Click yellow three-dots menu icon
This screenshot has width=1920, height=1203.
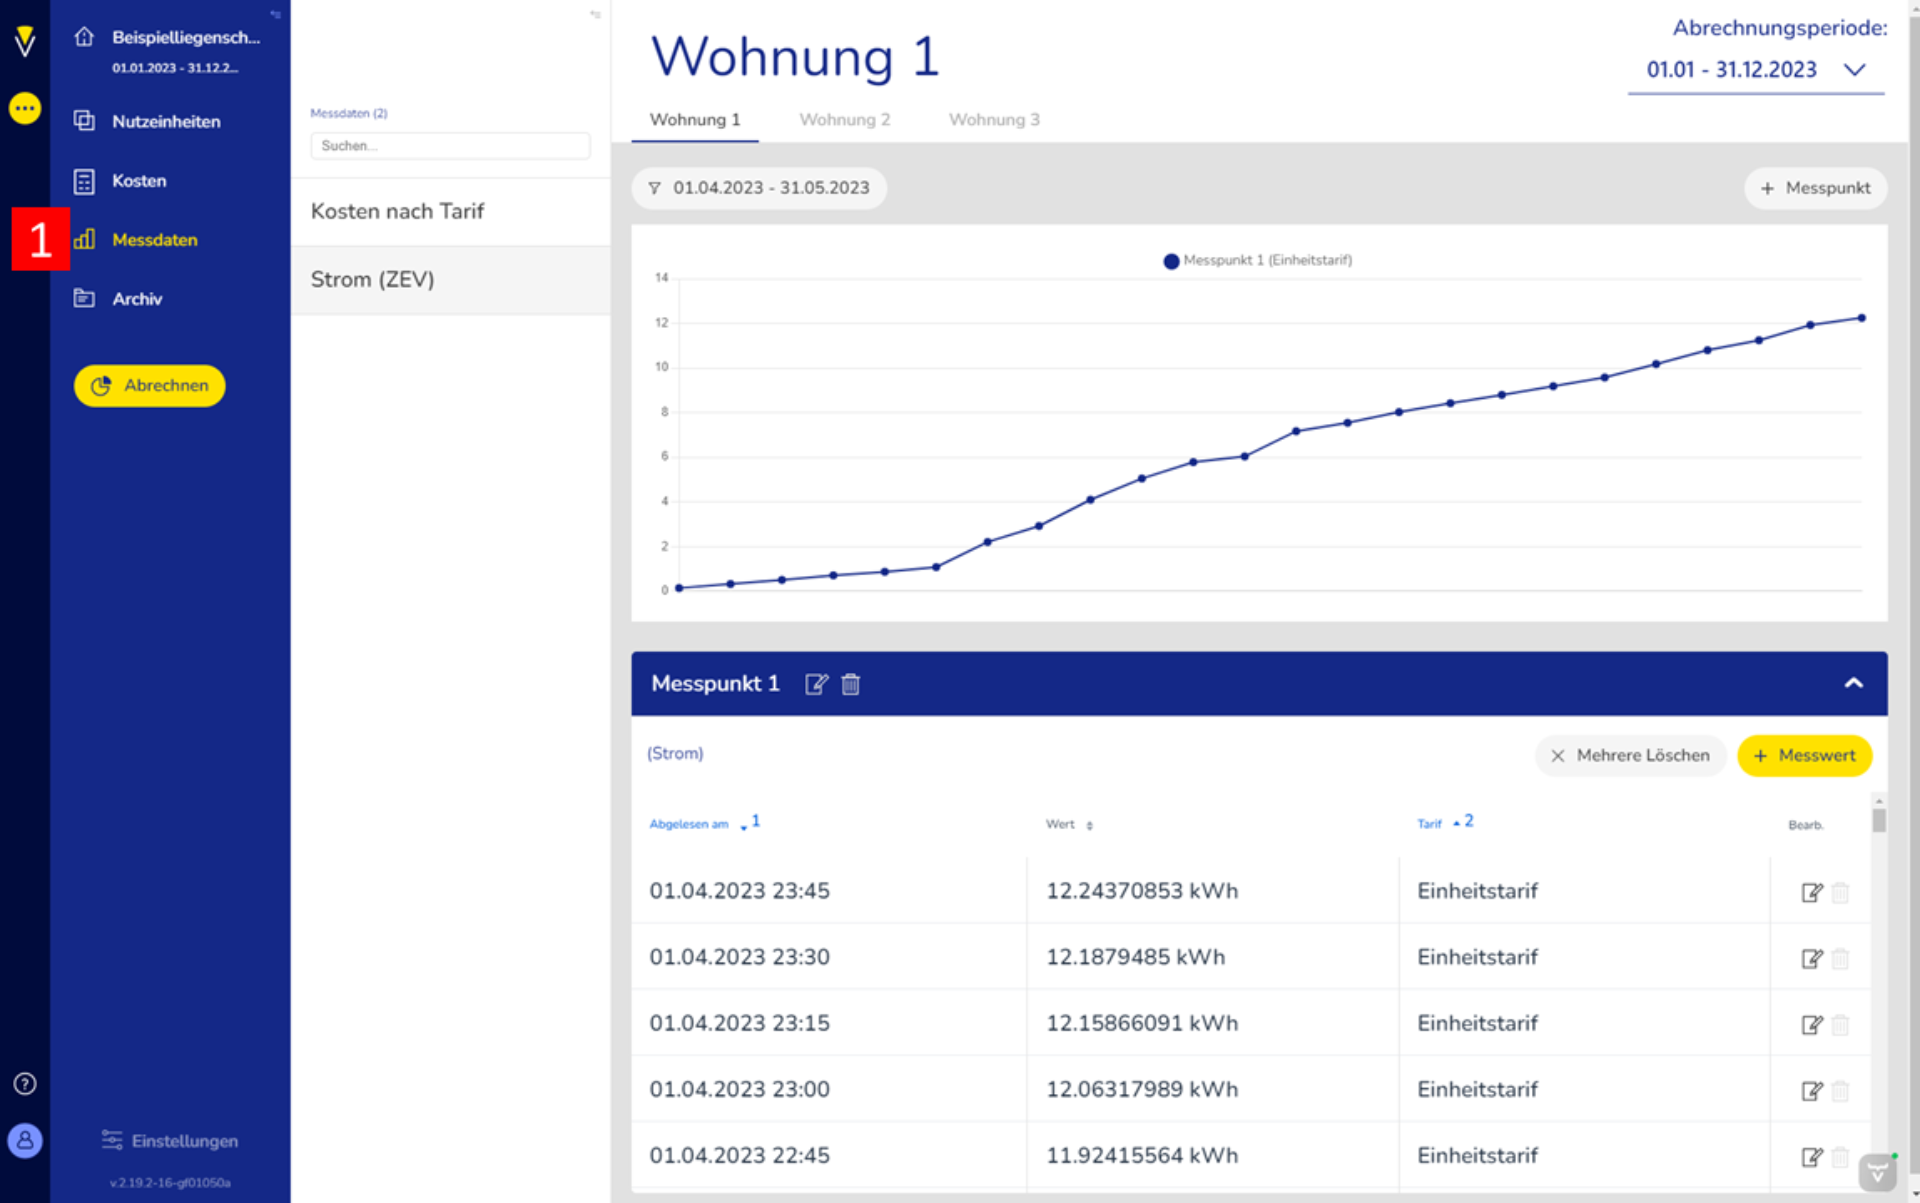25,108
